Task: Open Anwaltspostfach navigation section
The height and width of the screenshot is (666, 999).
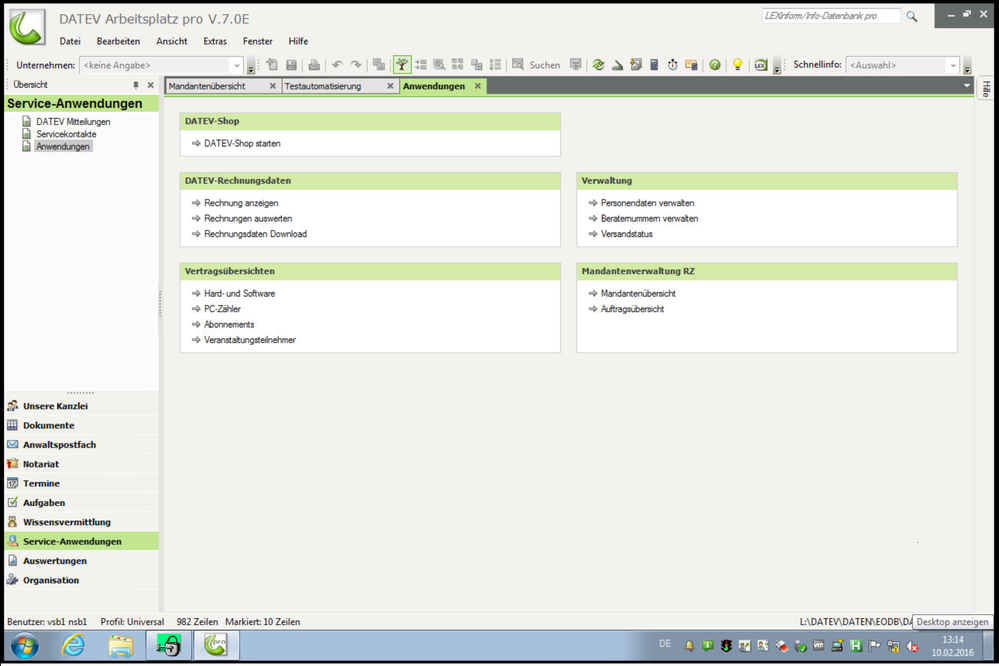Action: pos(82,444)
